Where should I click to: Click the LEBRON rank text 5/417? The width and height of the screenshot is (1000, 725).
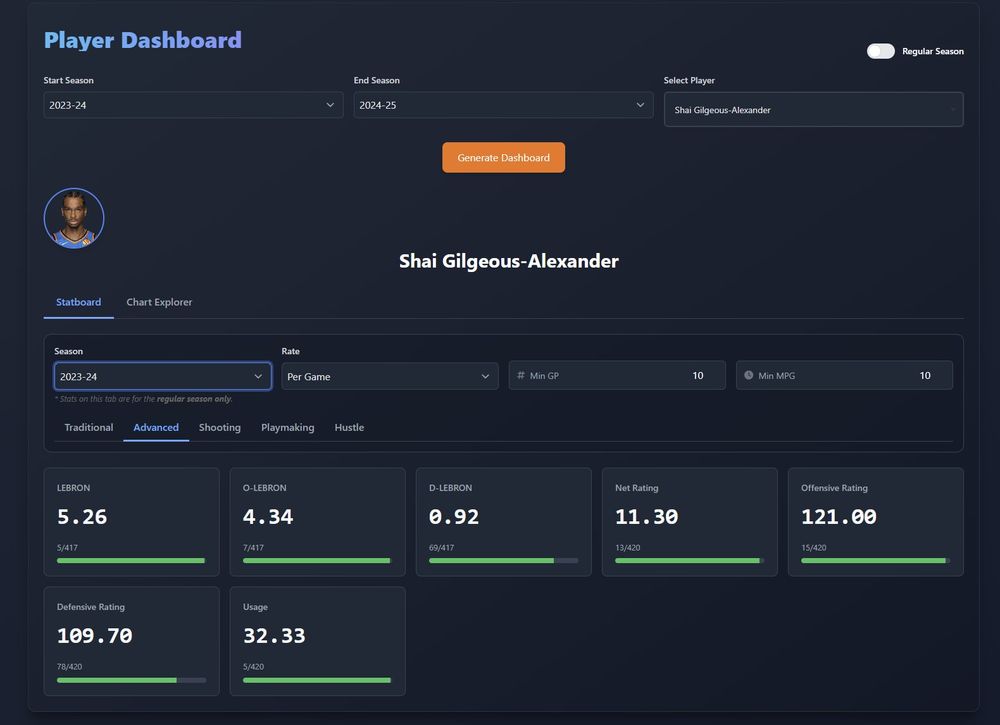[67, 548]
